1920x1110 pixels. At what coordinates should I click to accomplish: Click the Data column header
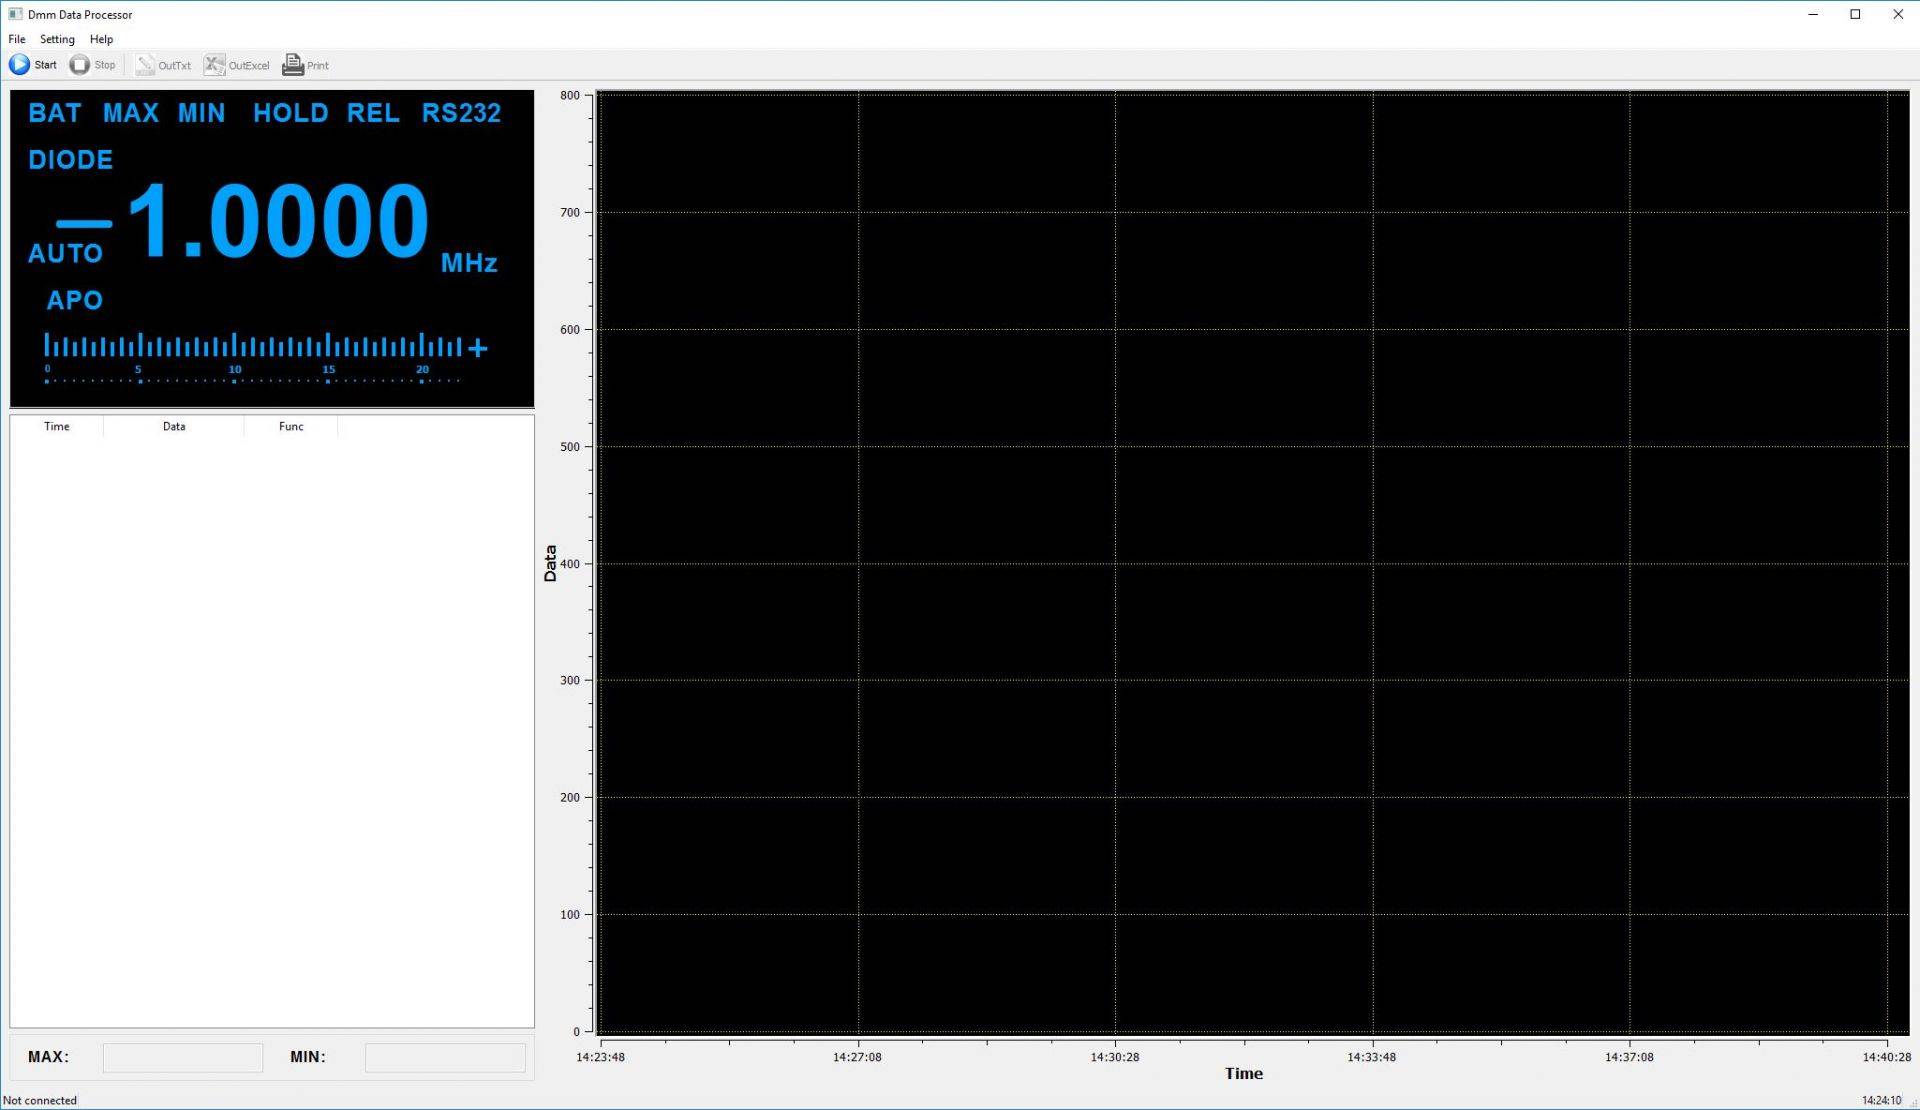[x=174, y=426]
